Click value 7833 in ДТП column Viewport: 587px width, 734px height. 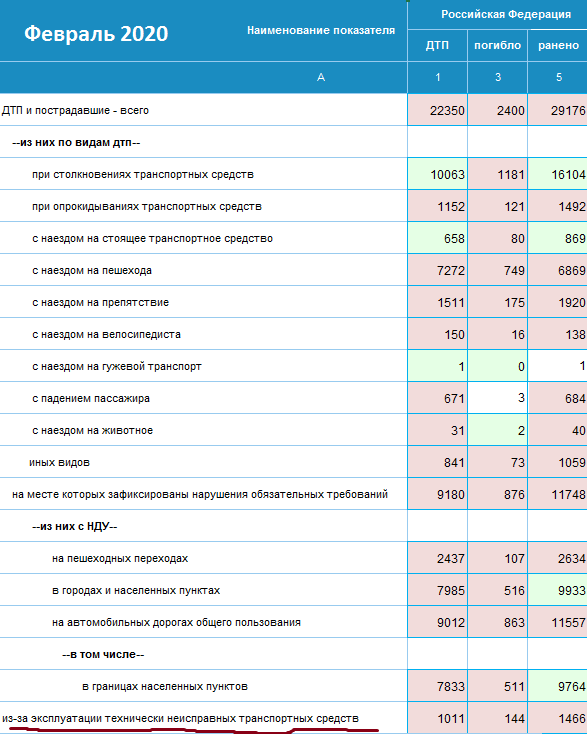(451, 686)
